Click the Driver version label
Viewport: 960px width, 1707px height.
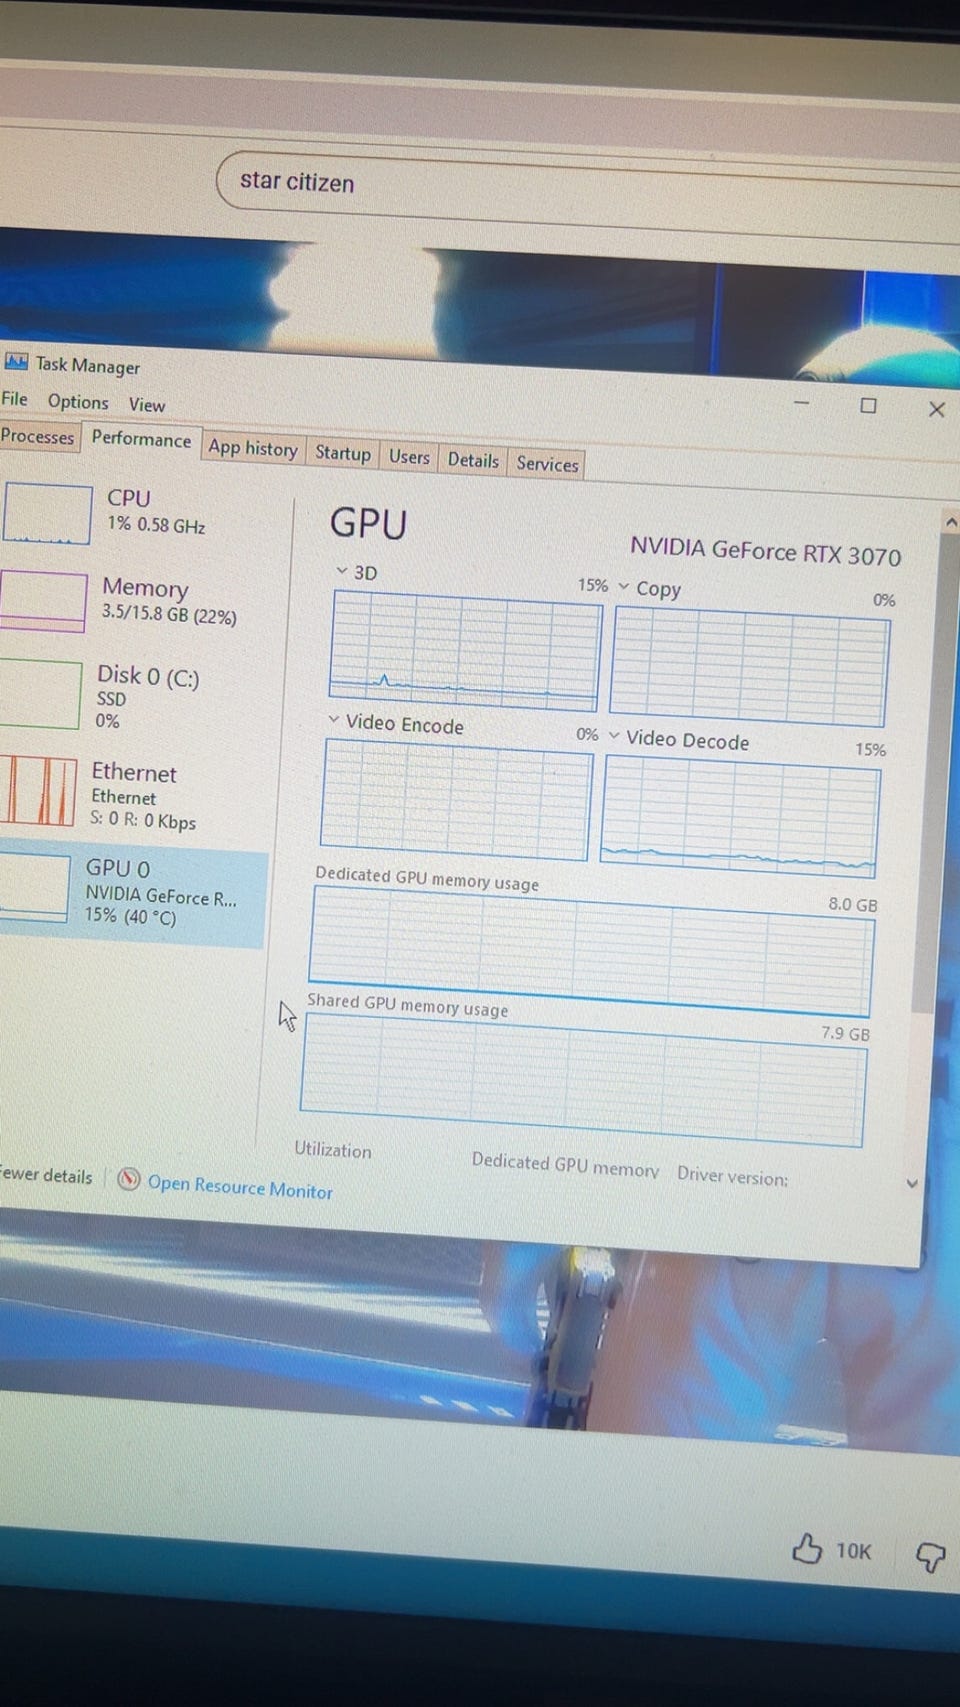[732, 1175]
